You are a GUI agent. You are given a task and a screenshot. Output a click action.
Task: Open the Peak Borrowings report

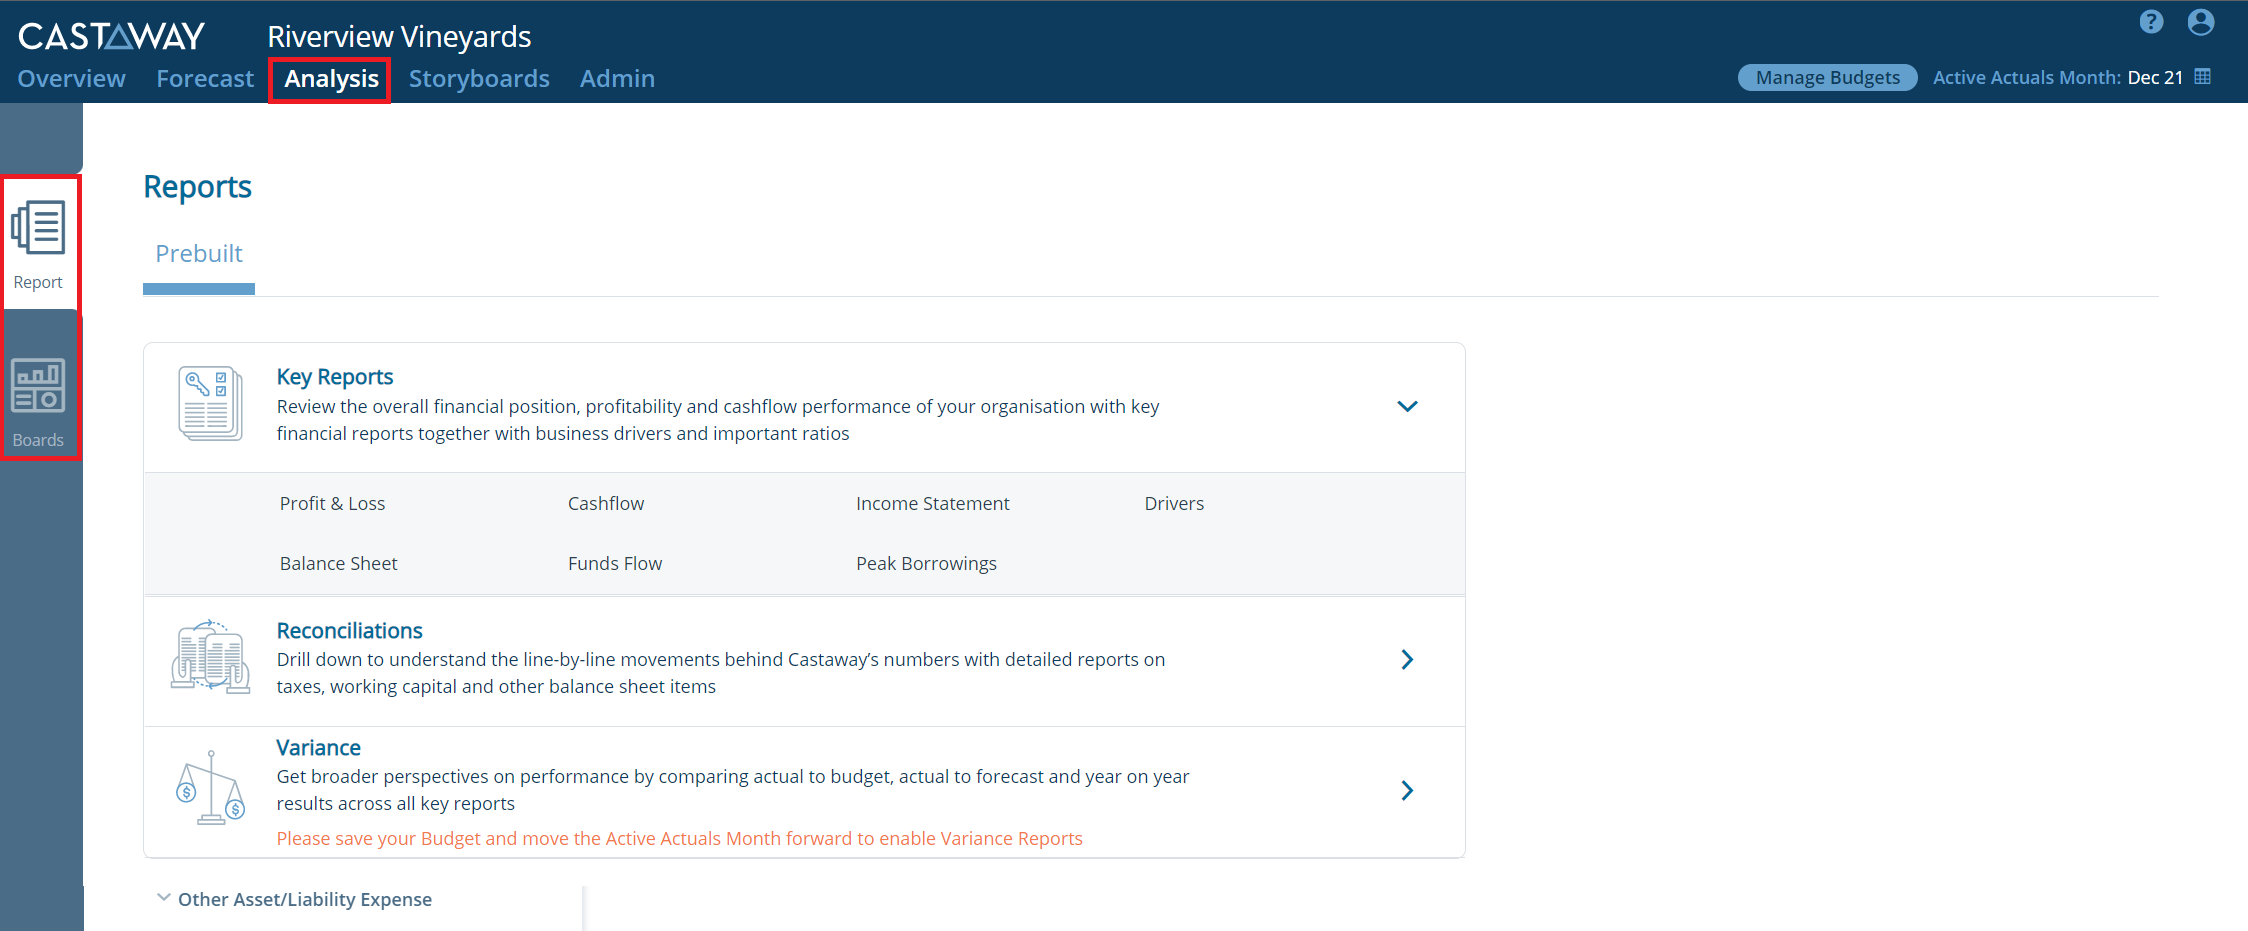coord(926,564)
